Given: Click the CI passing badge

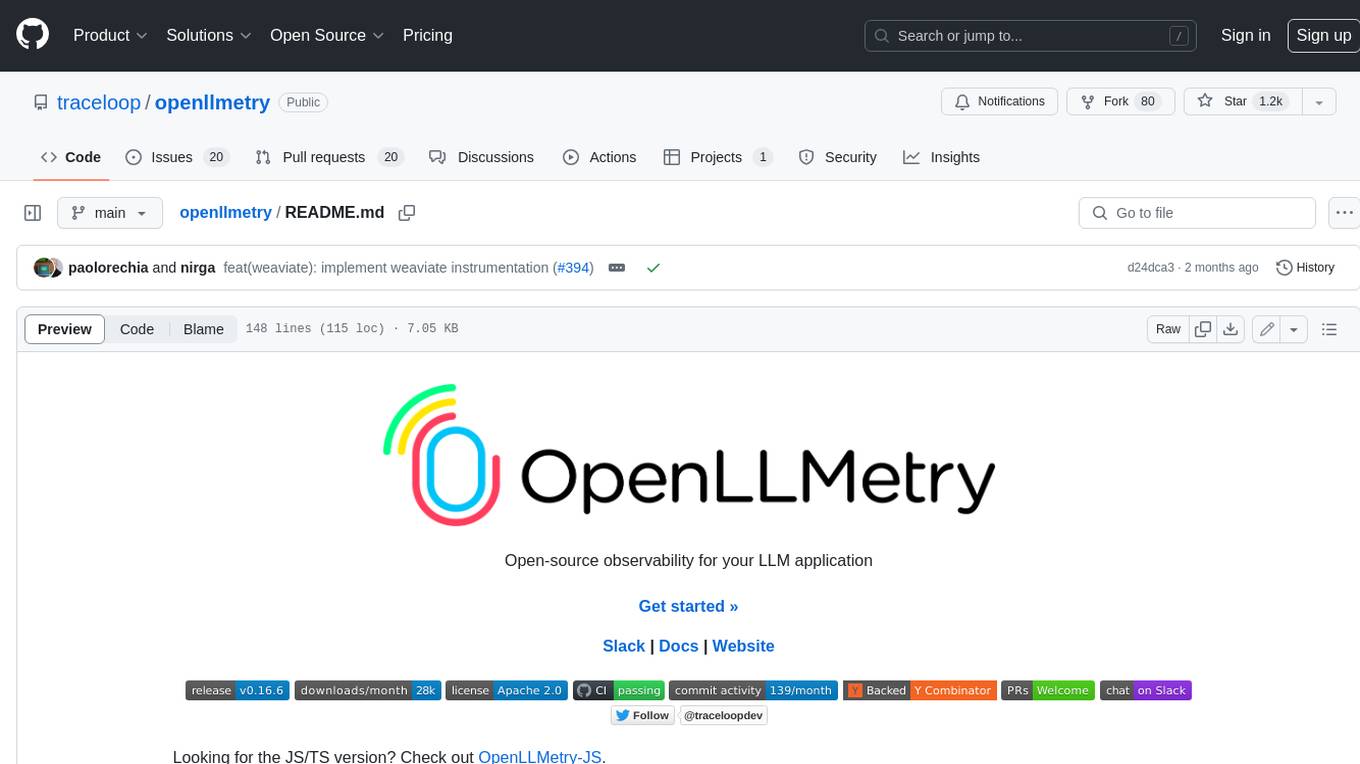Looking at the screenshot, I should (618, 690).
